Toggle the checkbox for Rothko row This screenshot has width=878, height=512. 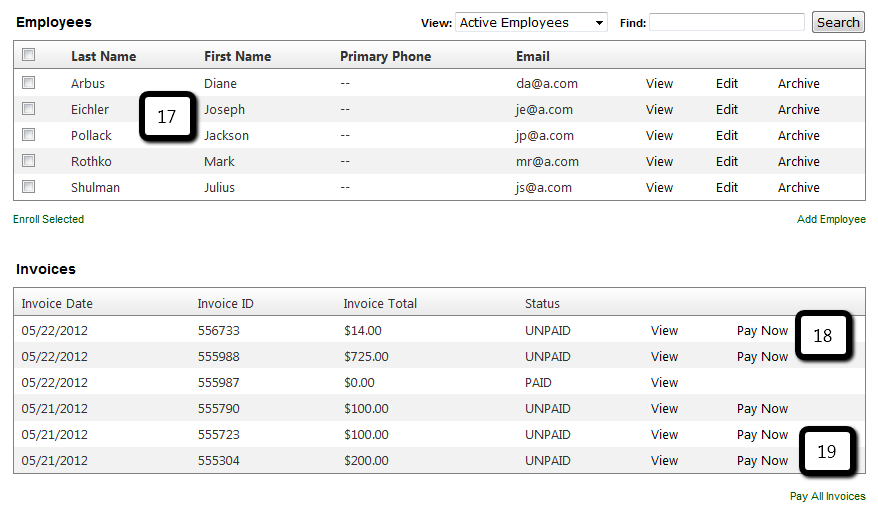coord(29,161)
